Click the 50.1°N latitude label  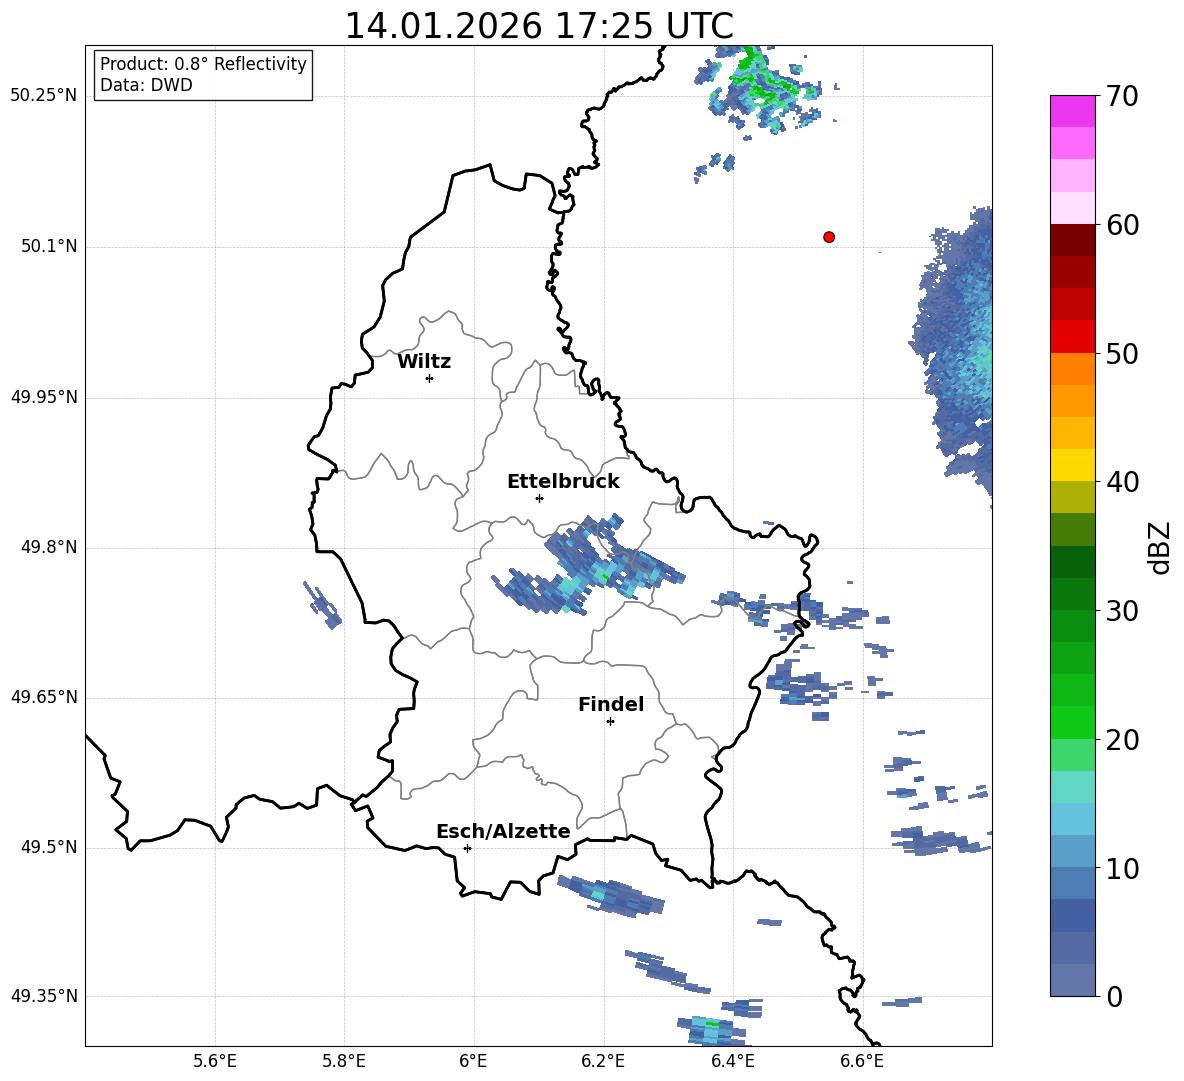point(49,247)
